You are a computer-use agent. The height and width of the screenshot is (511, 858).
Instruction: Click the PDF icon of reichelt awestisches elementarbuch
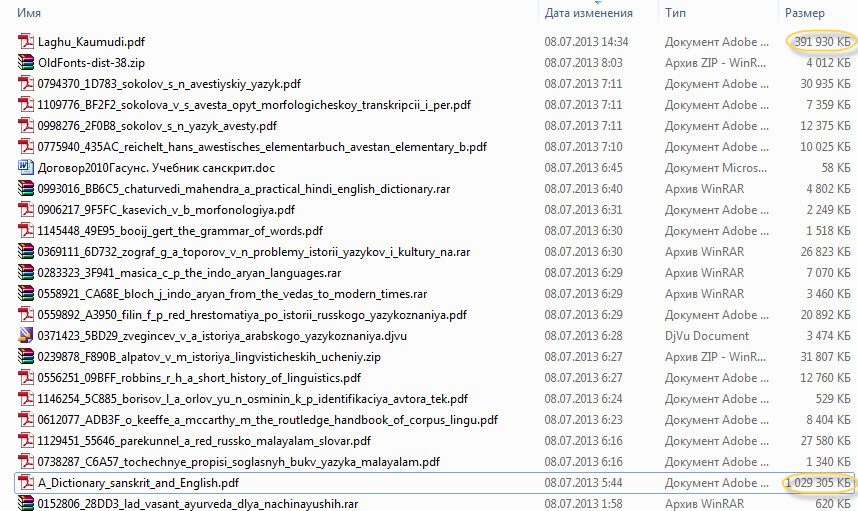pos(26,147)
